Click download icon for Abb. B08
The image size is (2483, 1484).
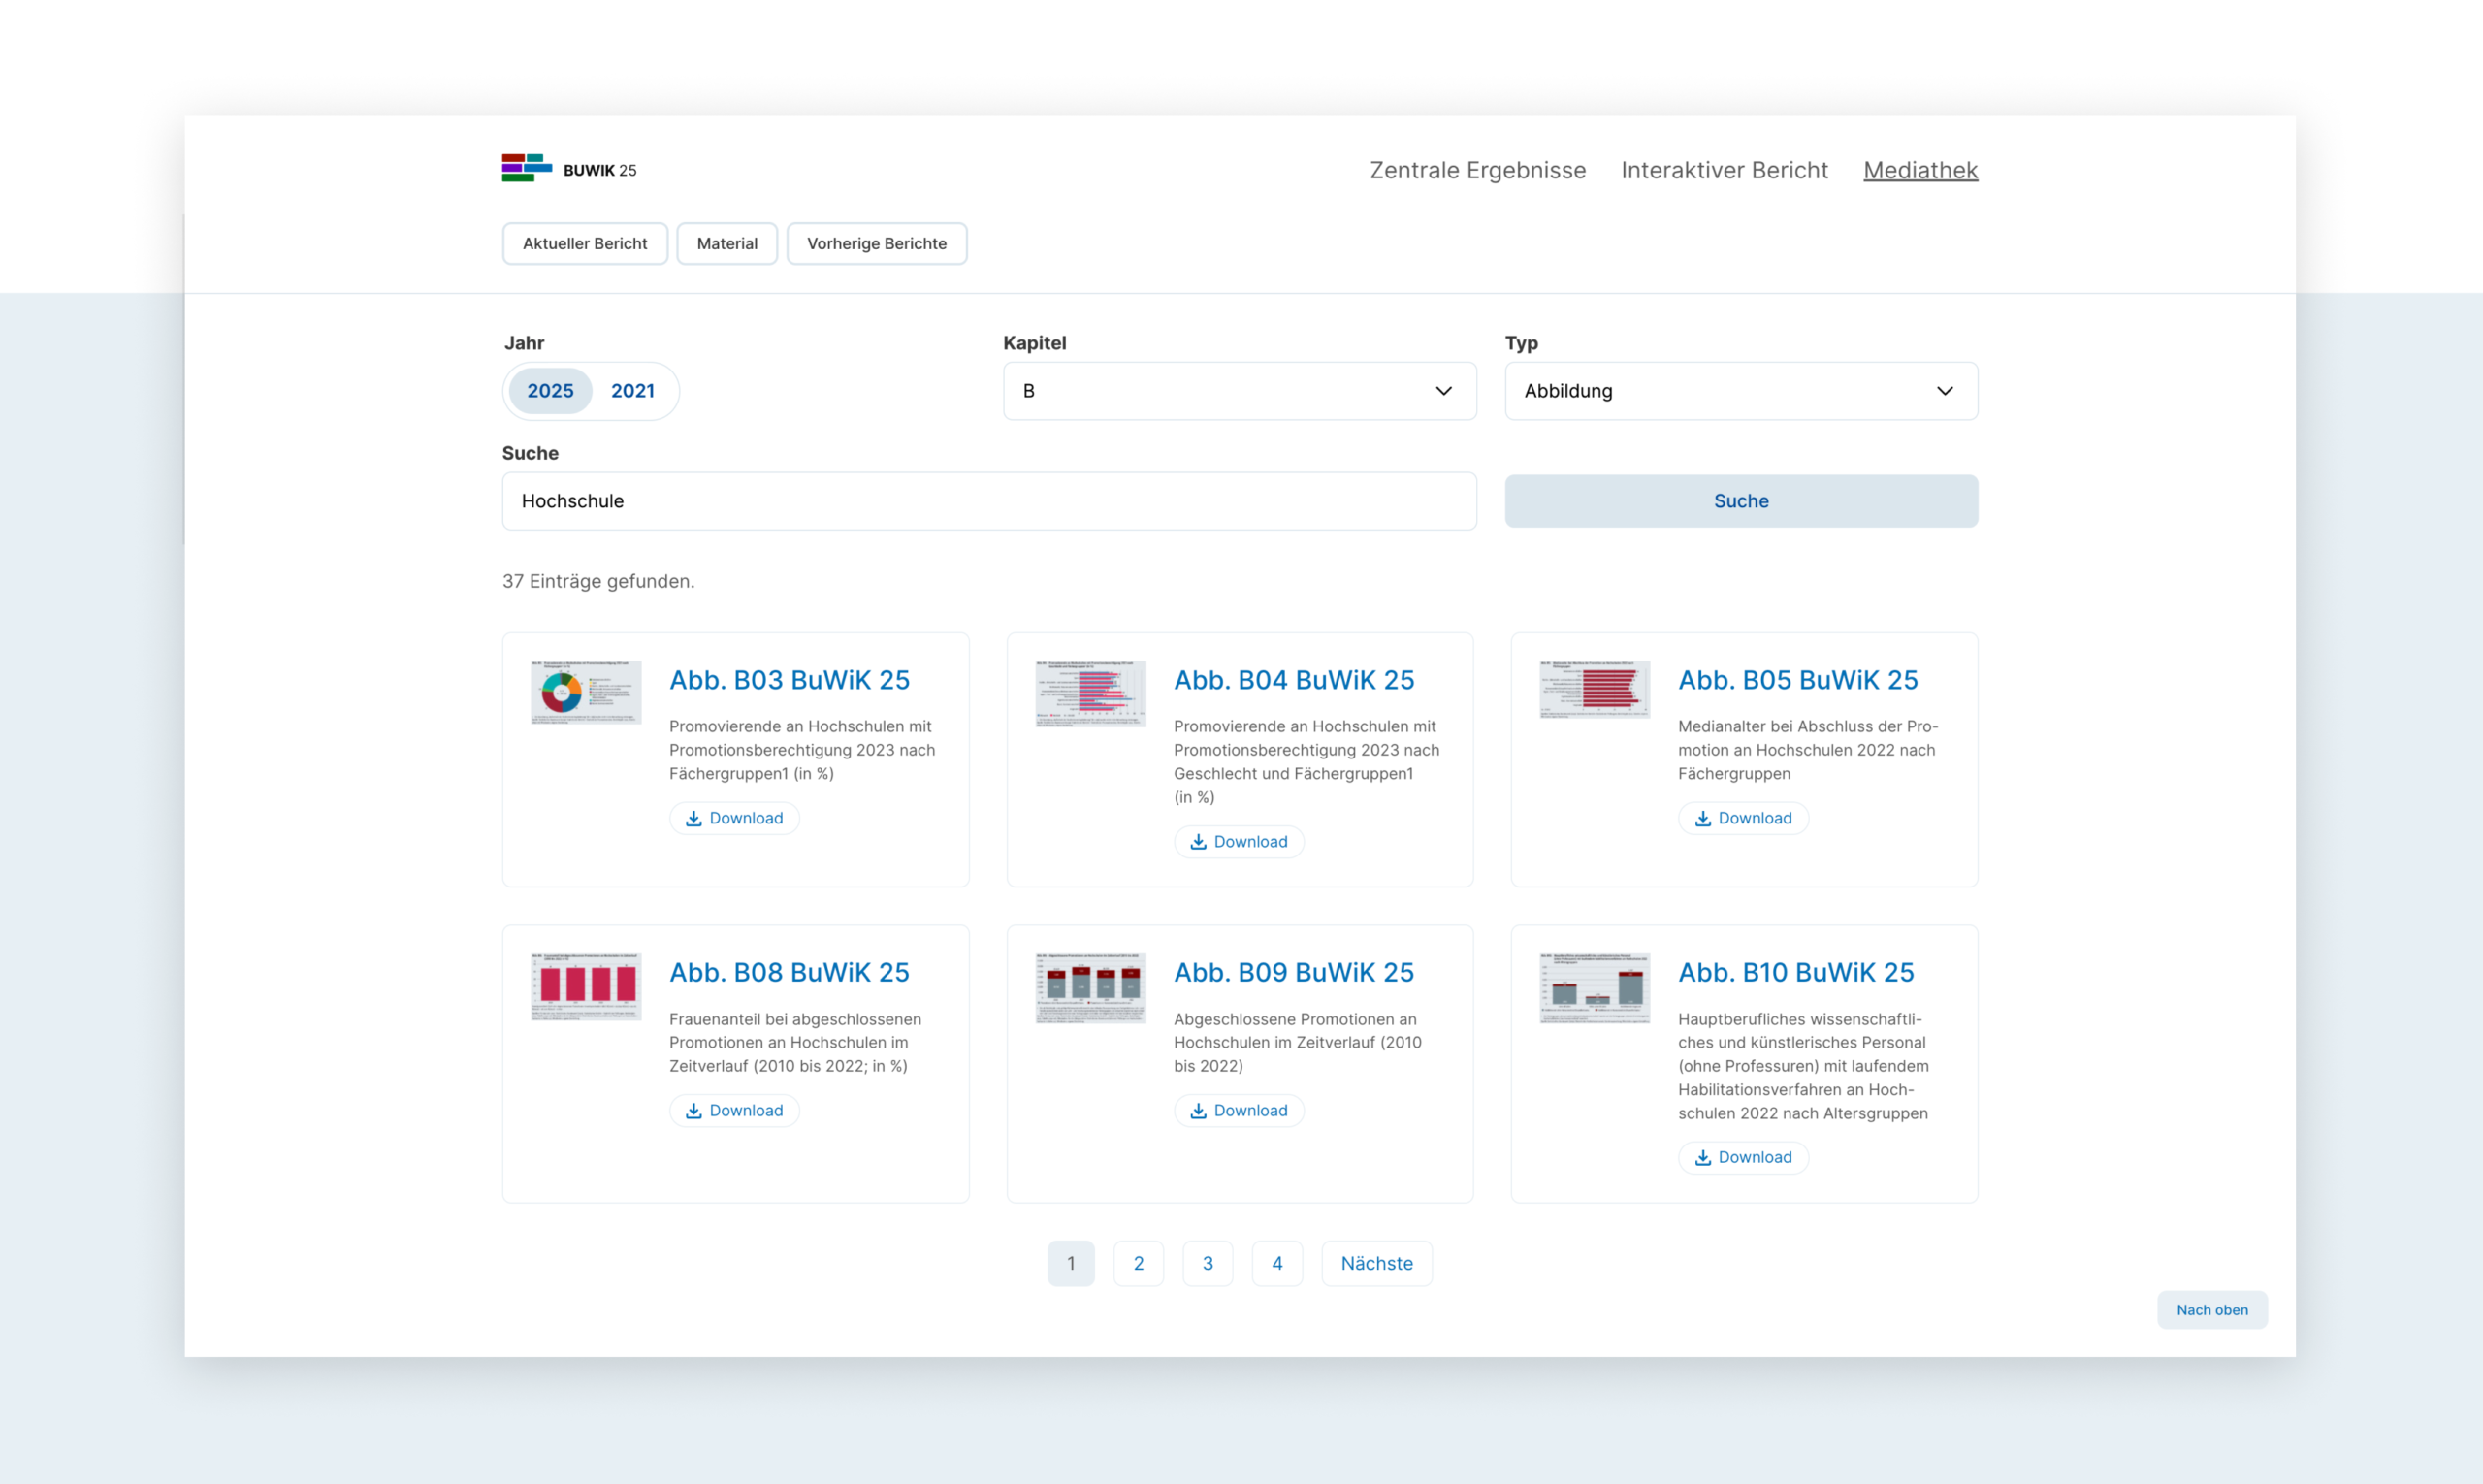click(x=693, y=1111)
